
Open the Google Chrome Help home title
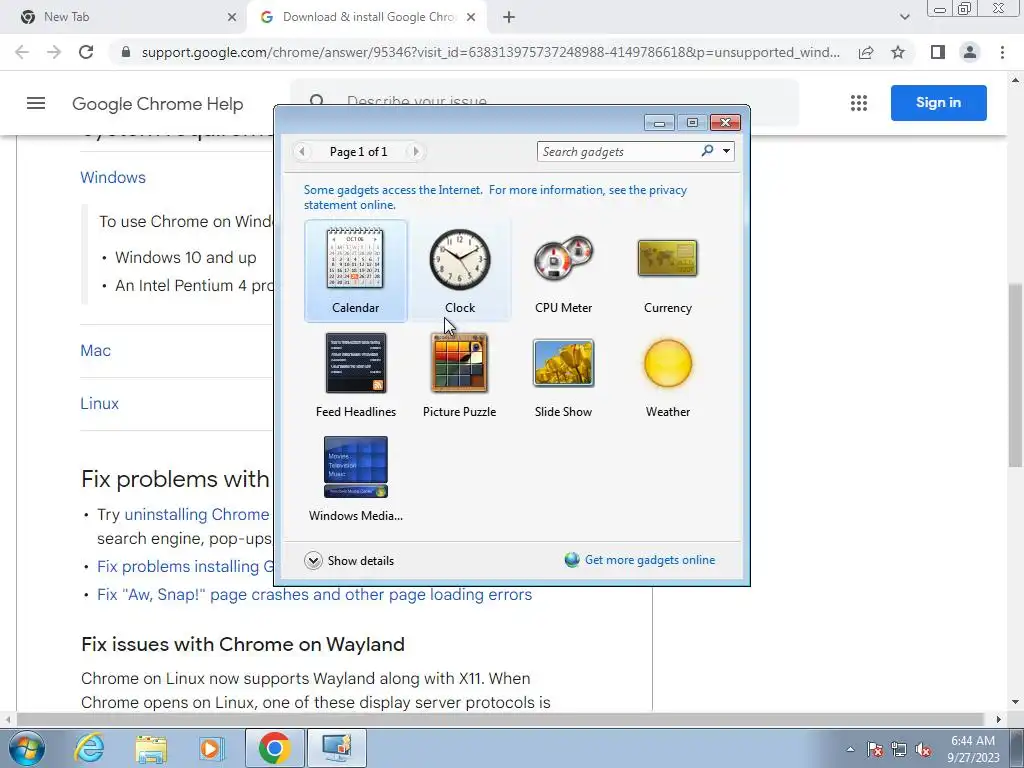(157, 104)
